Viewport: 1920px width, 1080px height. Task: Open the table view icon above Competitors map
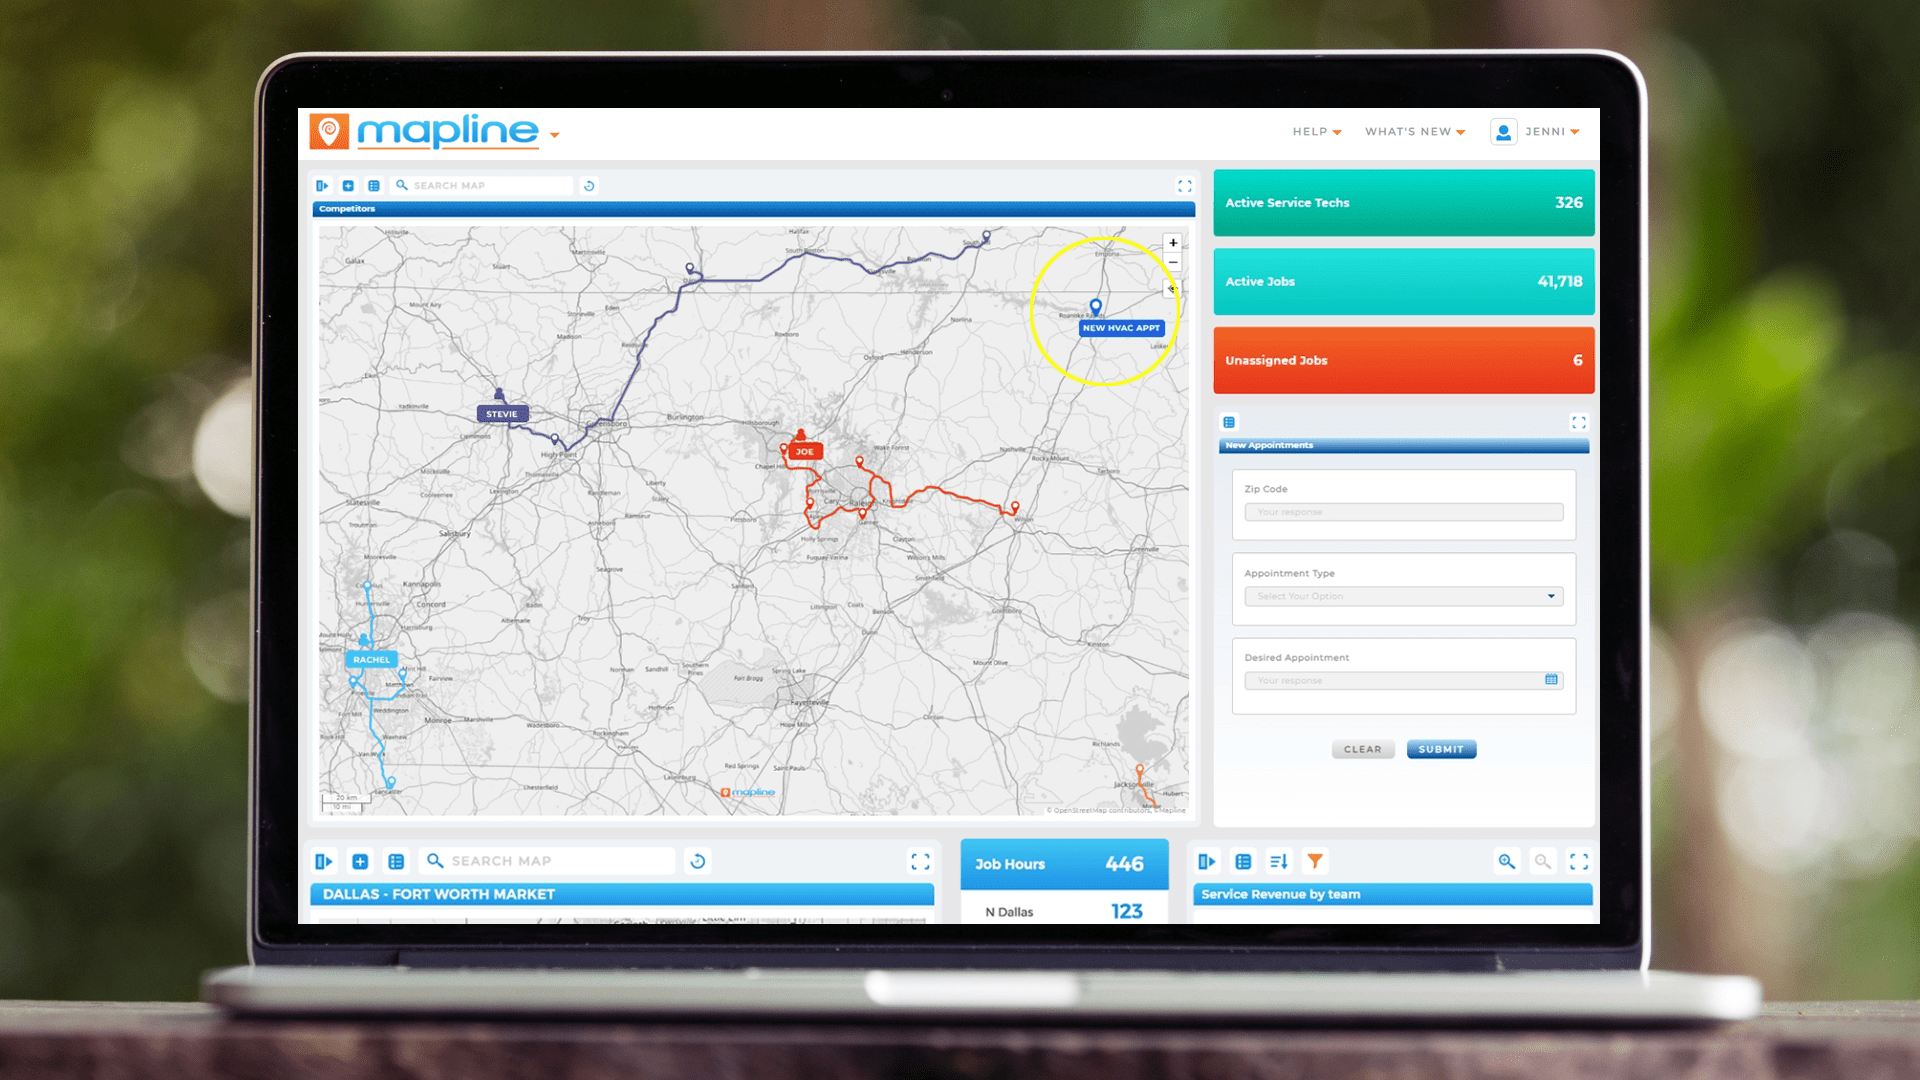pyautogui.click(x=374, y=185)
